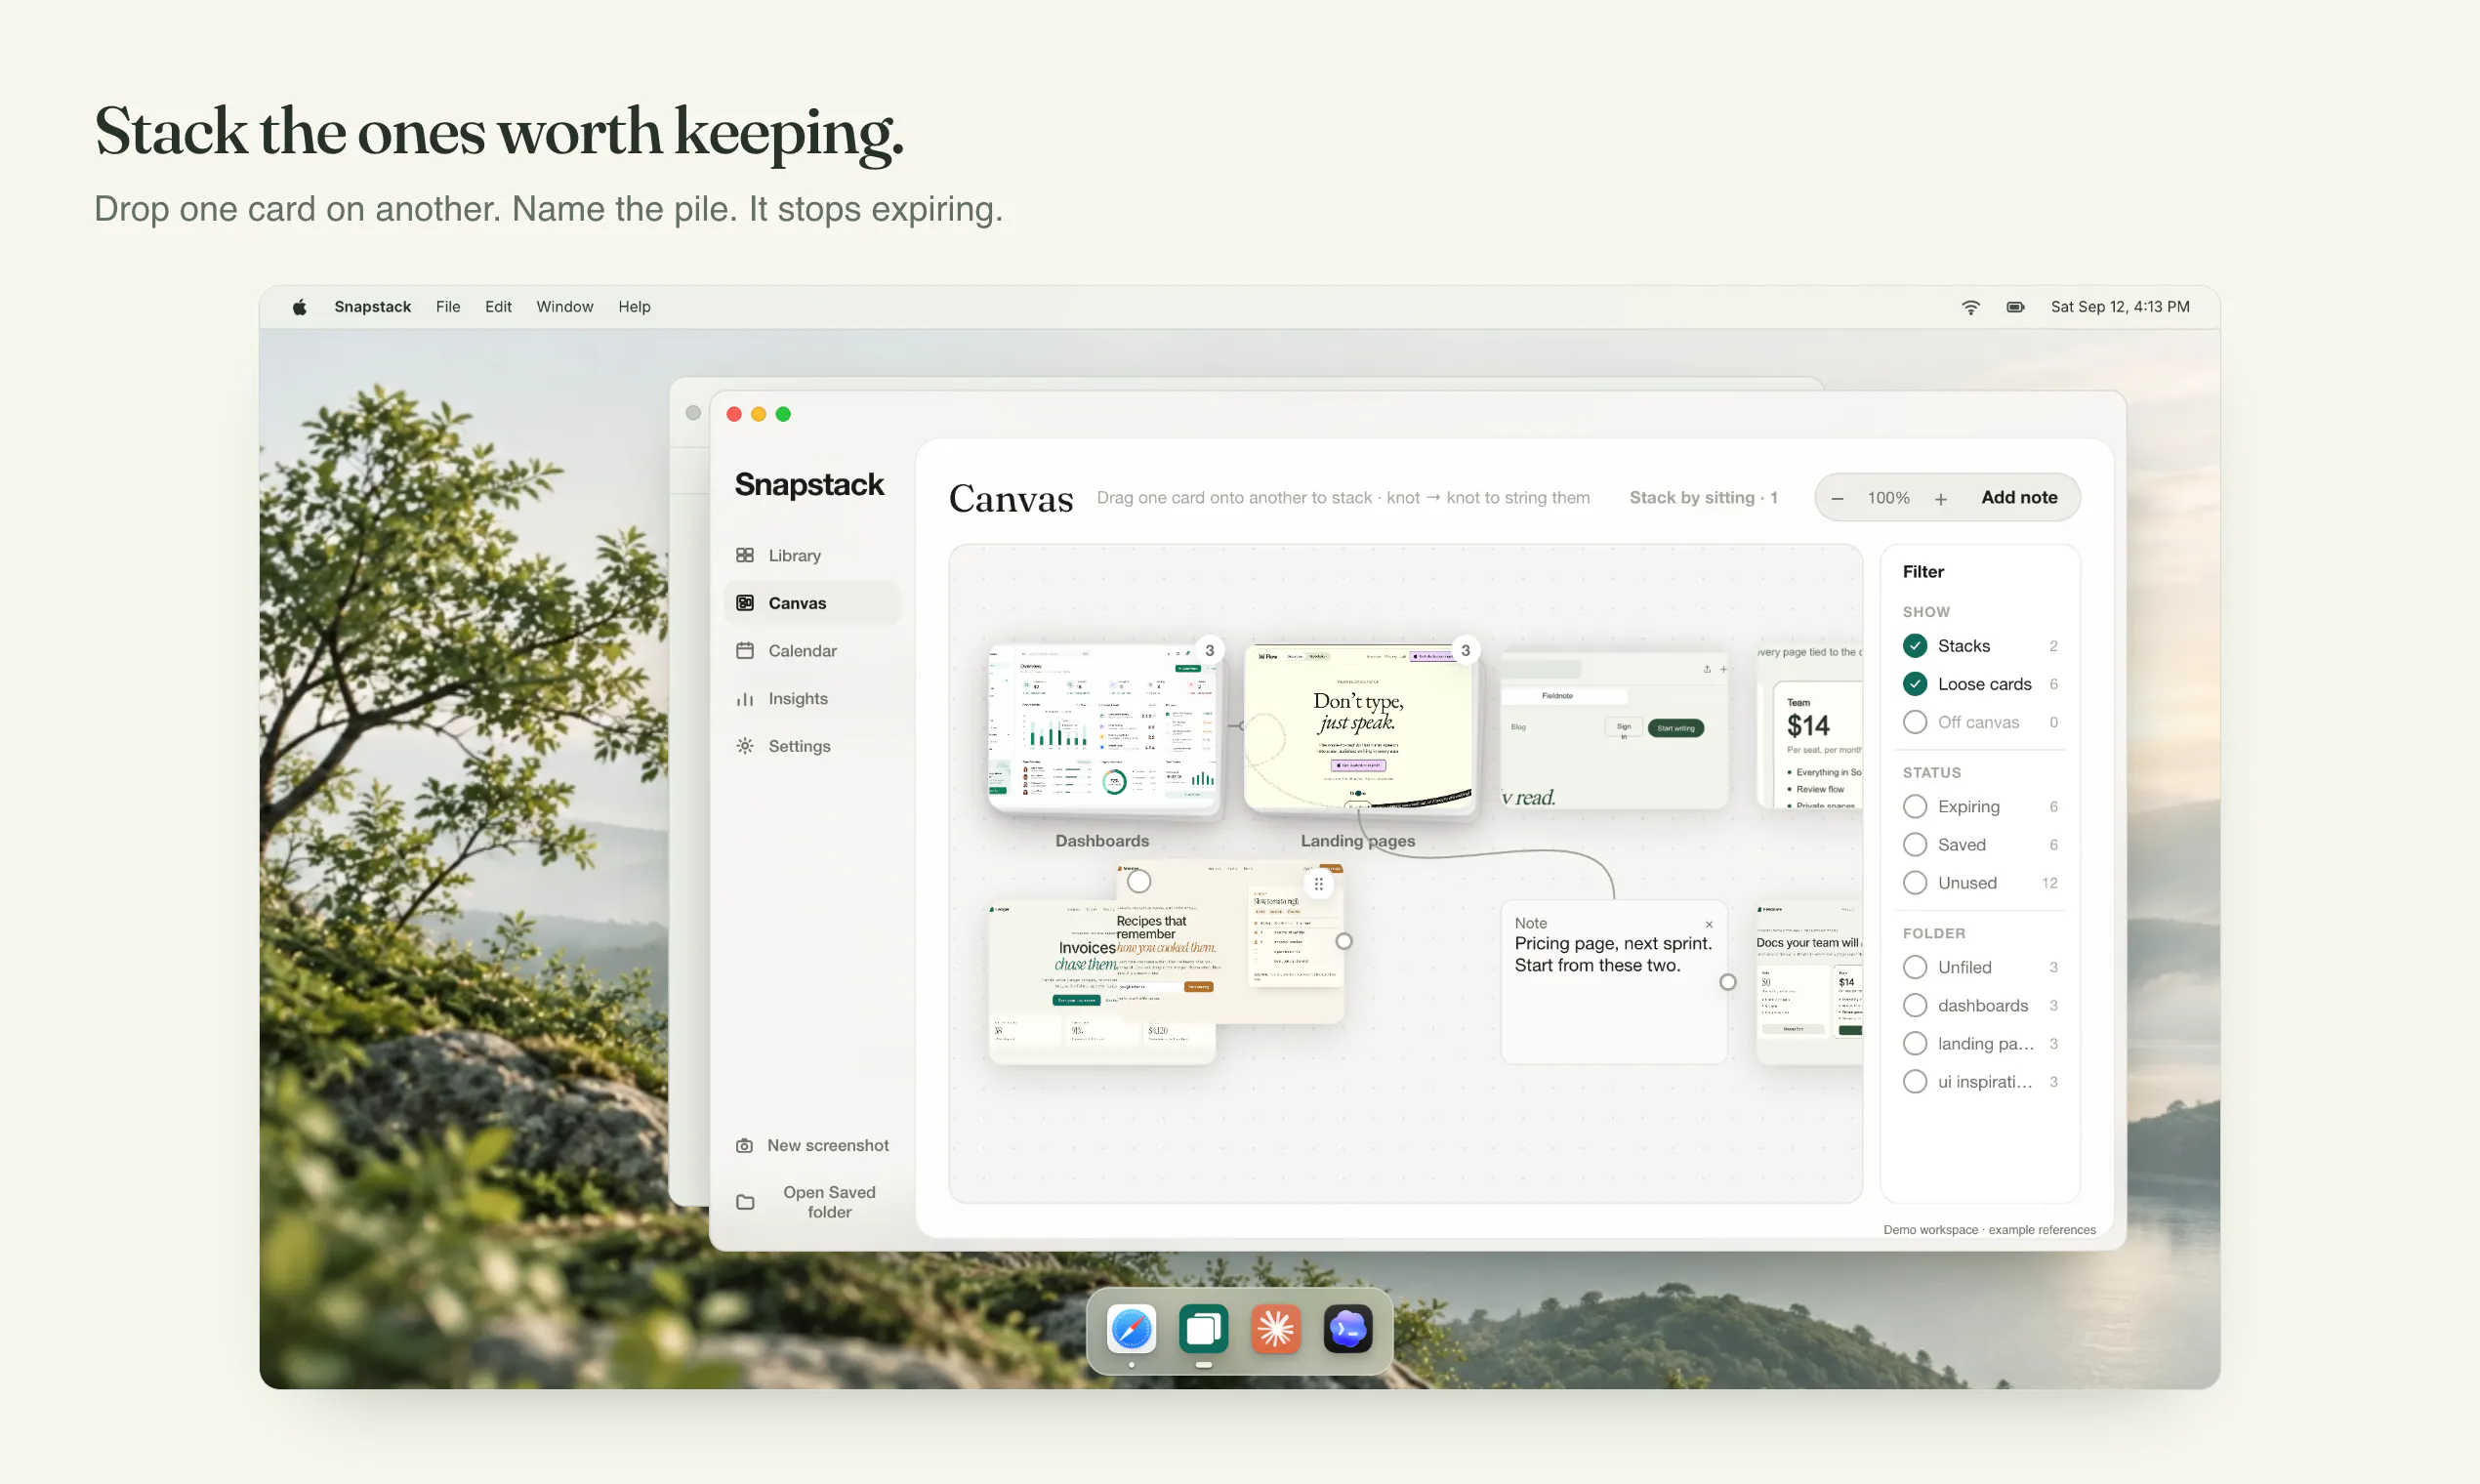Click the grid icon next to Library

[x=745, y=555]
